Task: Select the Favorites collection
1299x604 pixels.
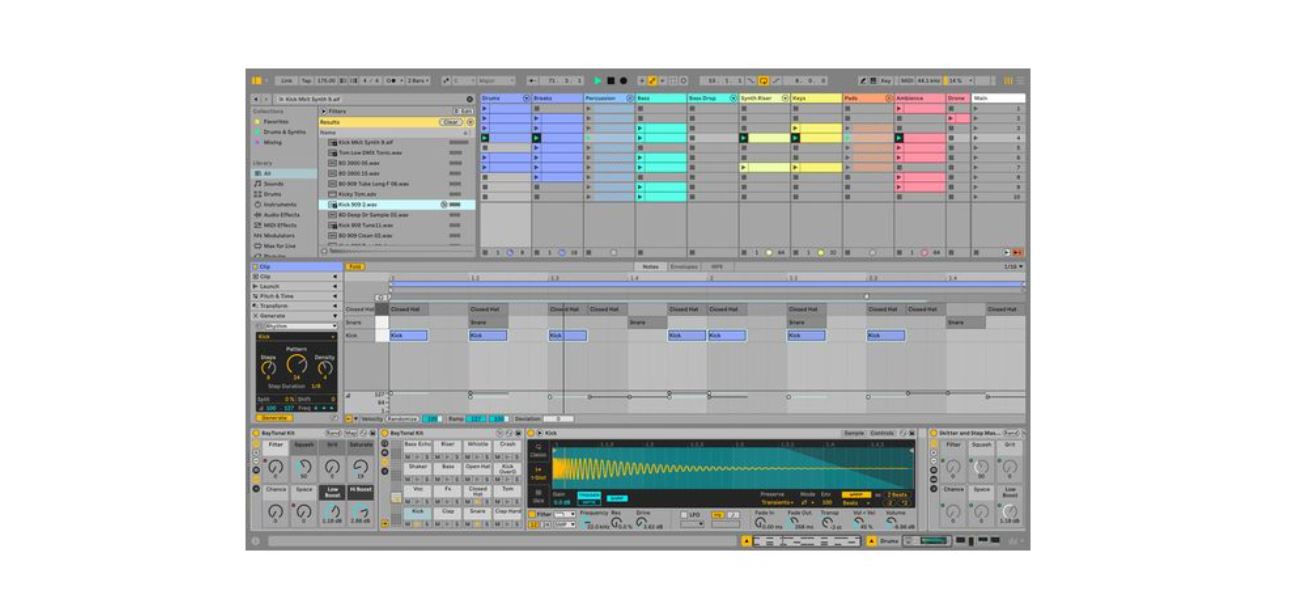Action: click(x=276, y=121)
